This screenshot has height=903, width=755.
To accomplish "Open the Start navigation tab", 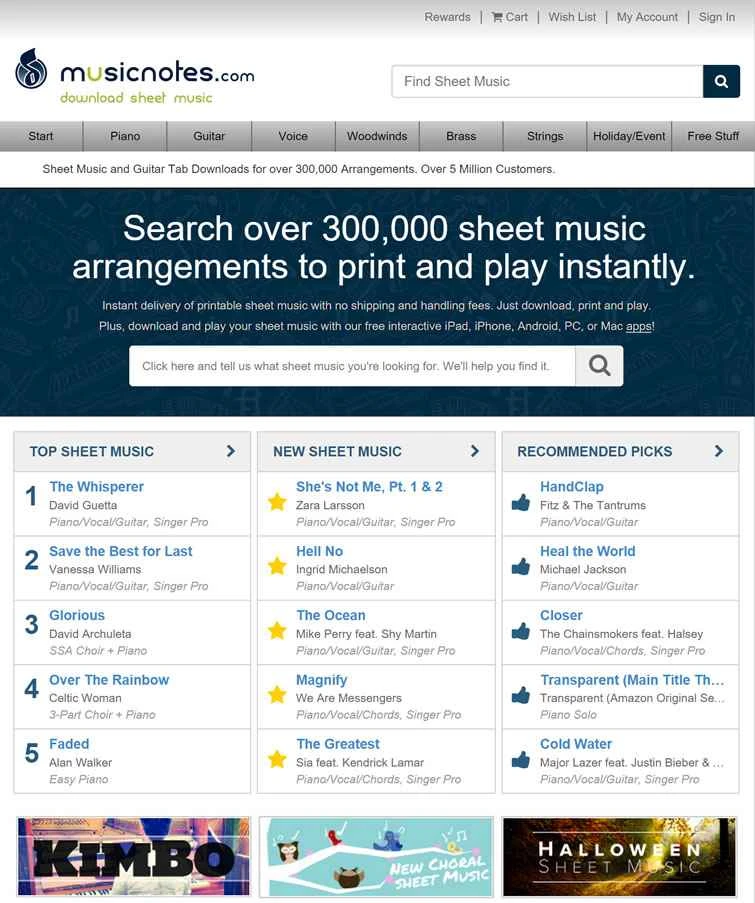I will [41, 136].
